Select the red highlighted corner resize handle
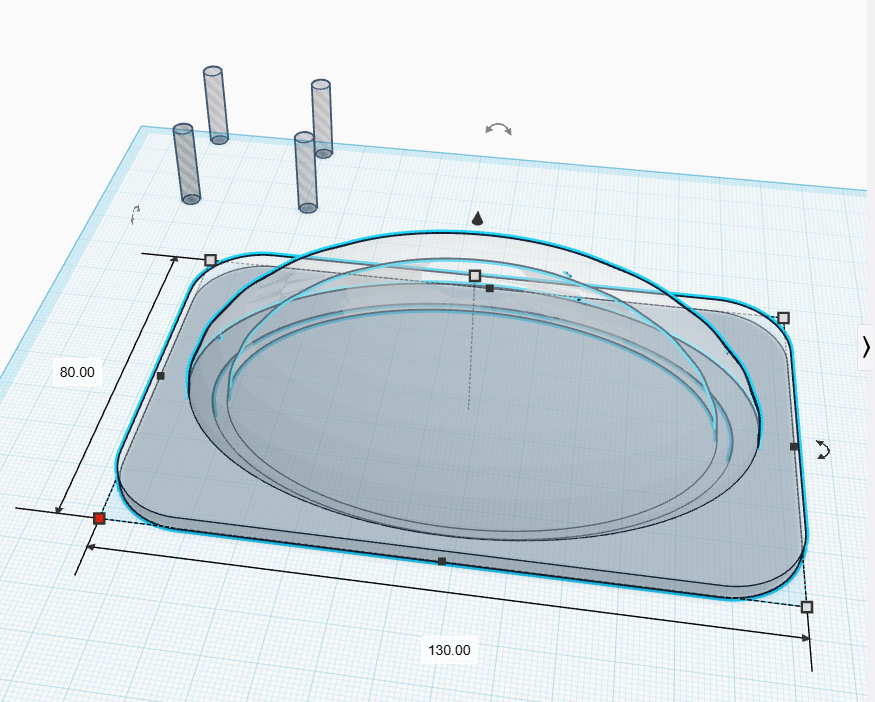This screenshot has height=702, width=875. 99,518
